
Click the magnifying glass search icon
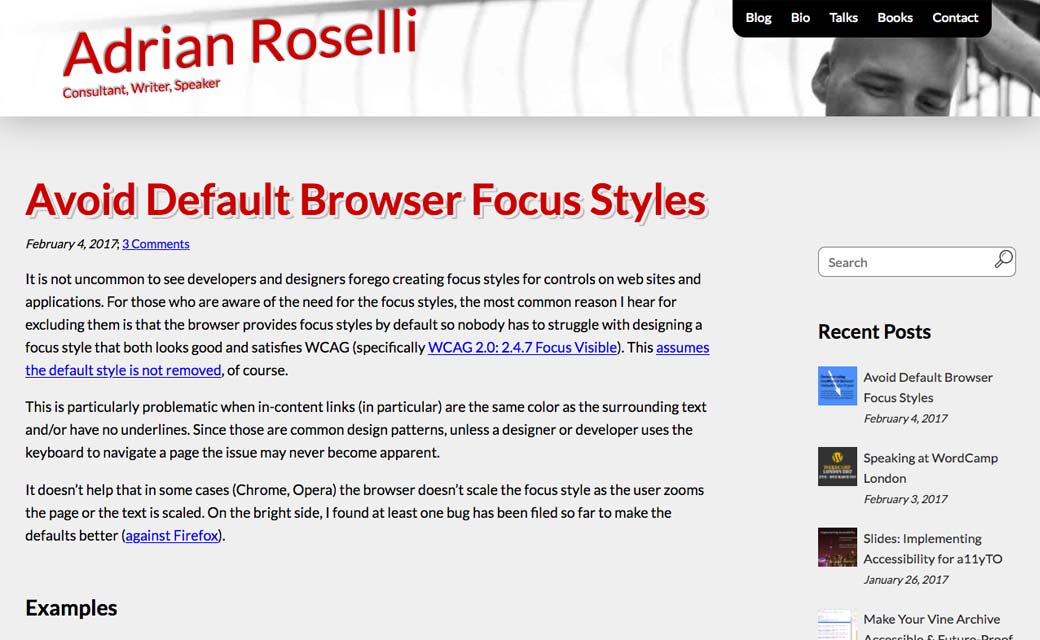(x=1003, y=261)
